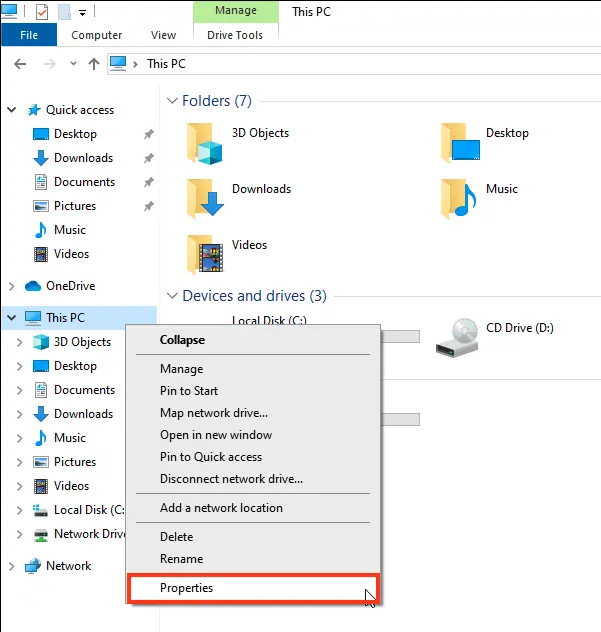Screen dimensions: 601x632
Task: Collapse the Quick access tree node
Action: 12,110
